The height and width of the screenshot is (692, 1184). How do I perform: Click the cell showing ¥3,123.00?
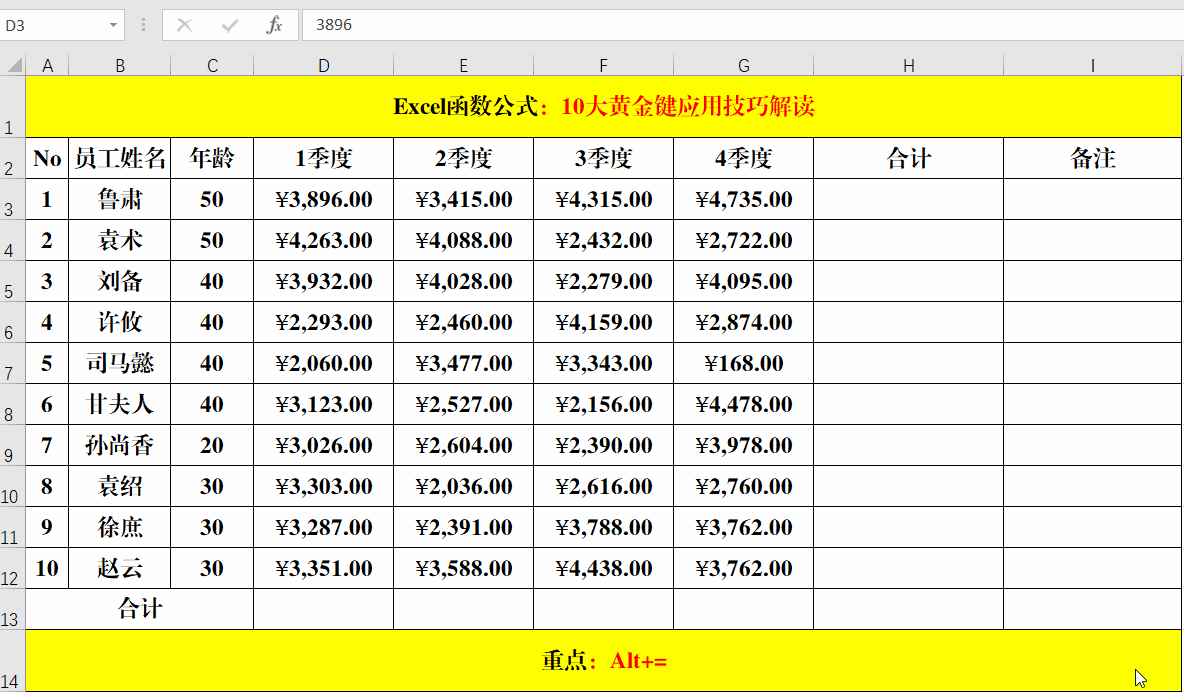click(324, 404)
